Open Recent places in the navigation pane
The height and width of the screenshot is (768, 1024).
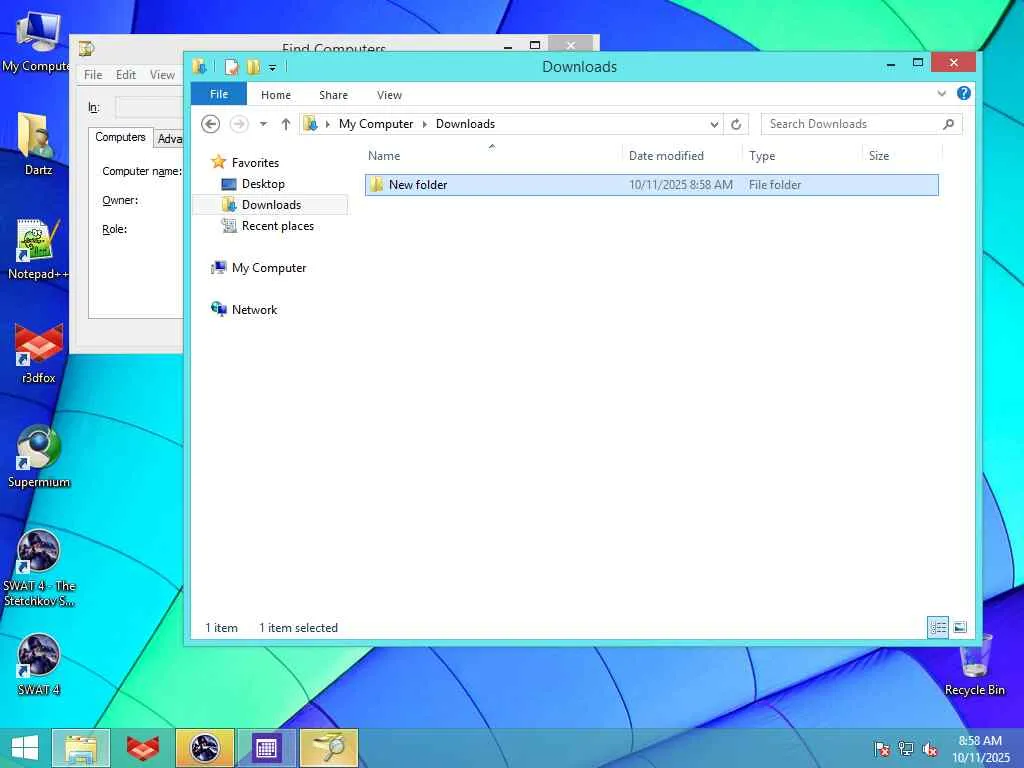278,226
